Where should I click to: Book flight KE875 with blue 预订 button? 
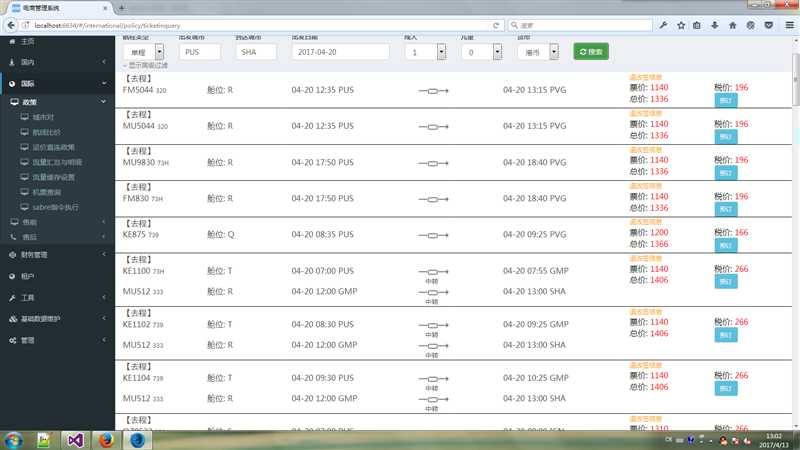726,245
